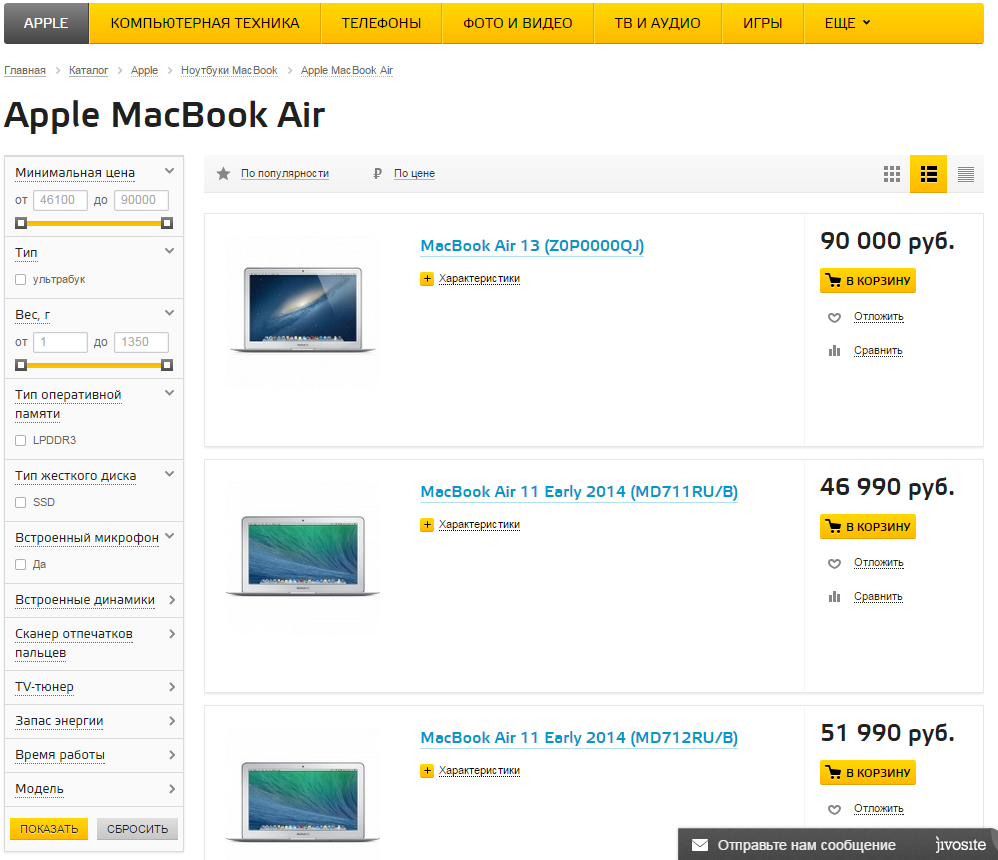Click heart icon for the 51 990 руб. product
The width and height of the screenshot is (998, 860).
(x=834, y=809)
